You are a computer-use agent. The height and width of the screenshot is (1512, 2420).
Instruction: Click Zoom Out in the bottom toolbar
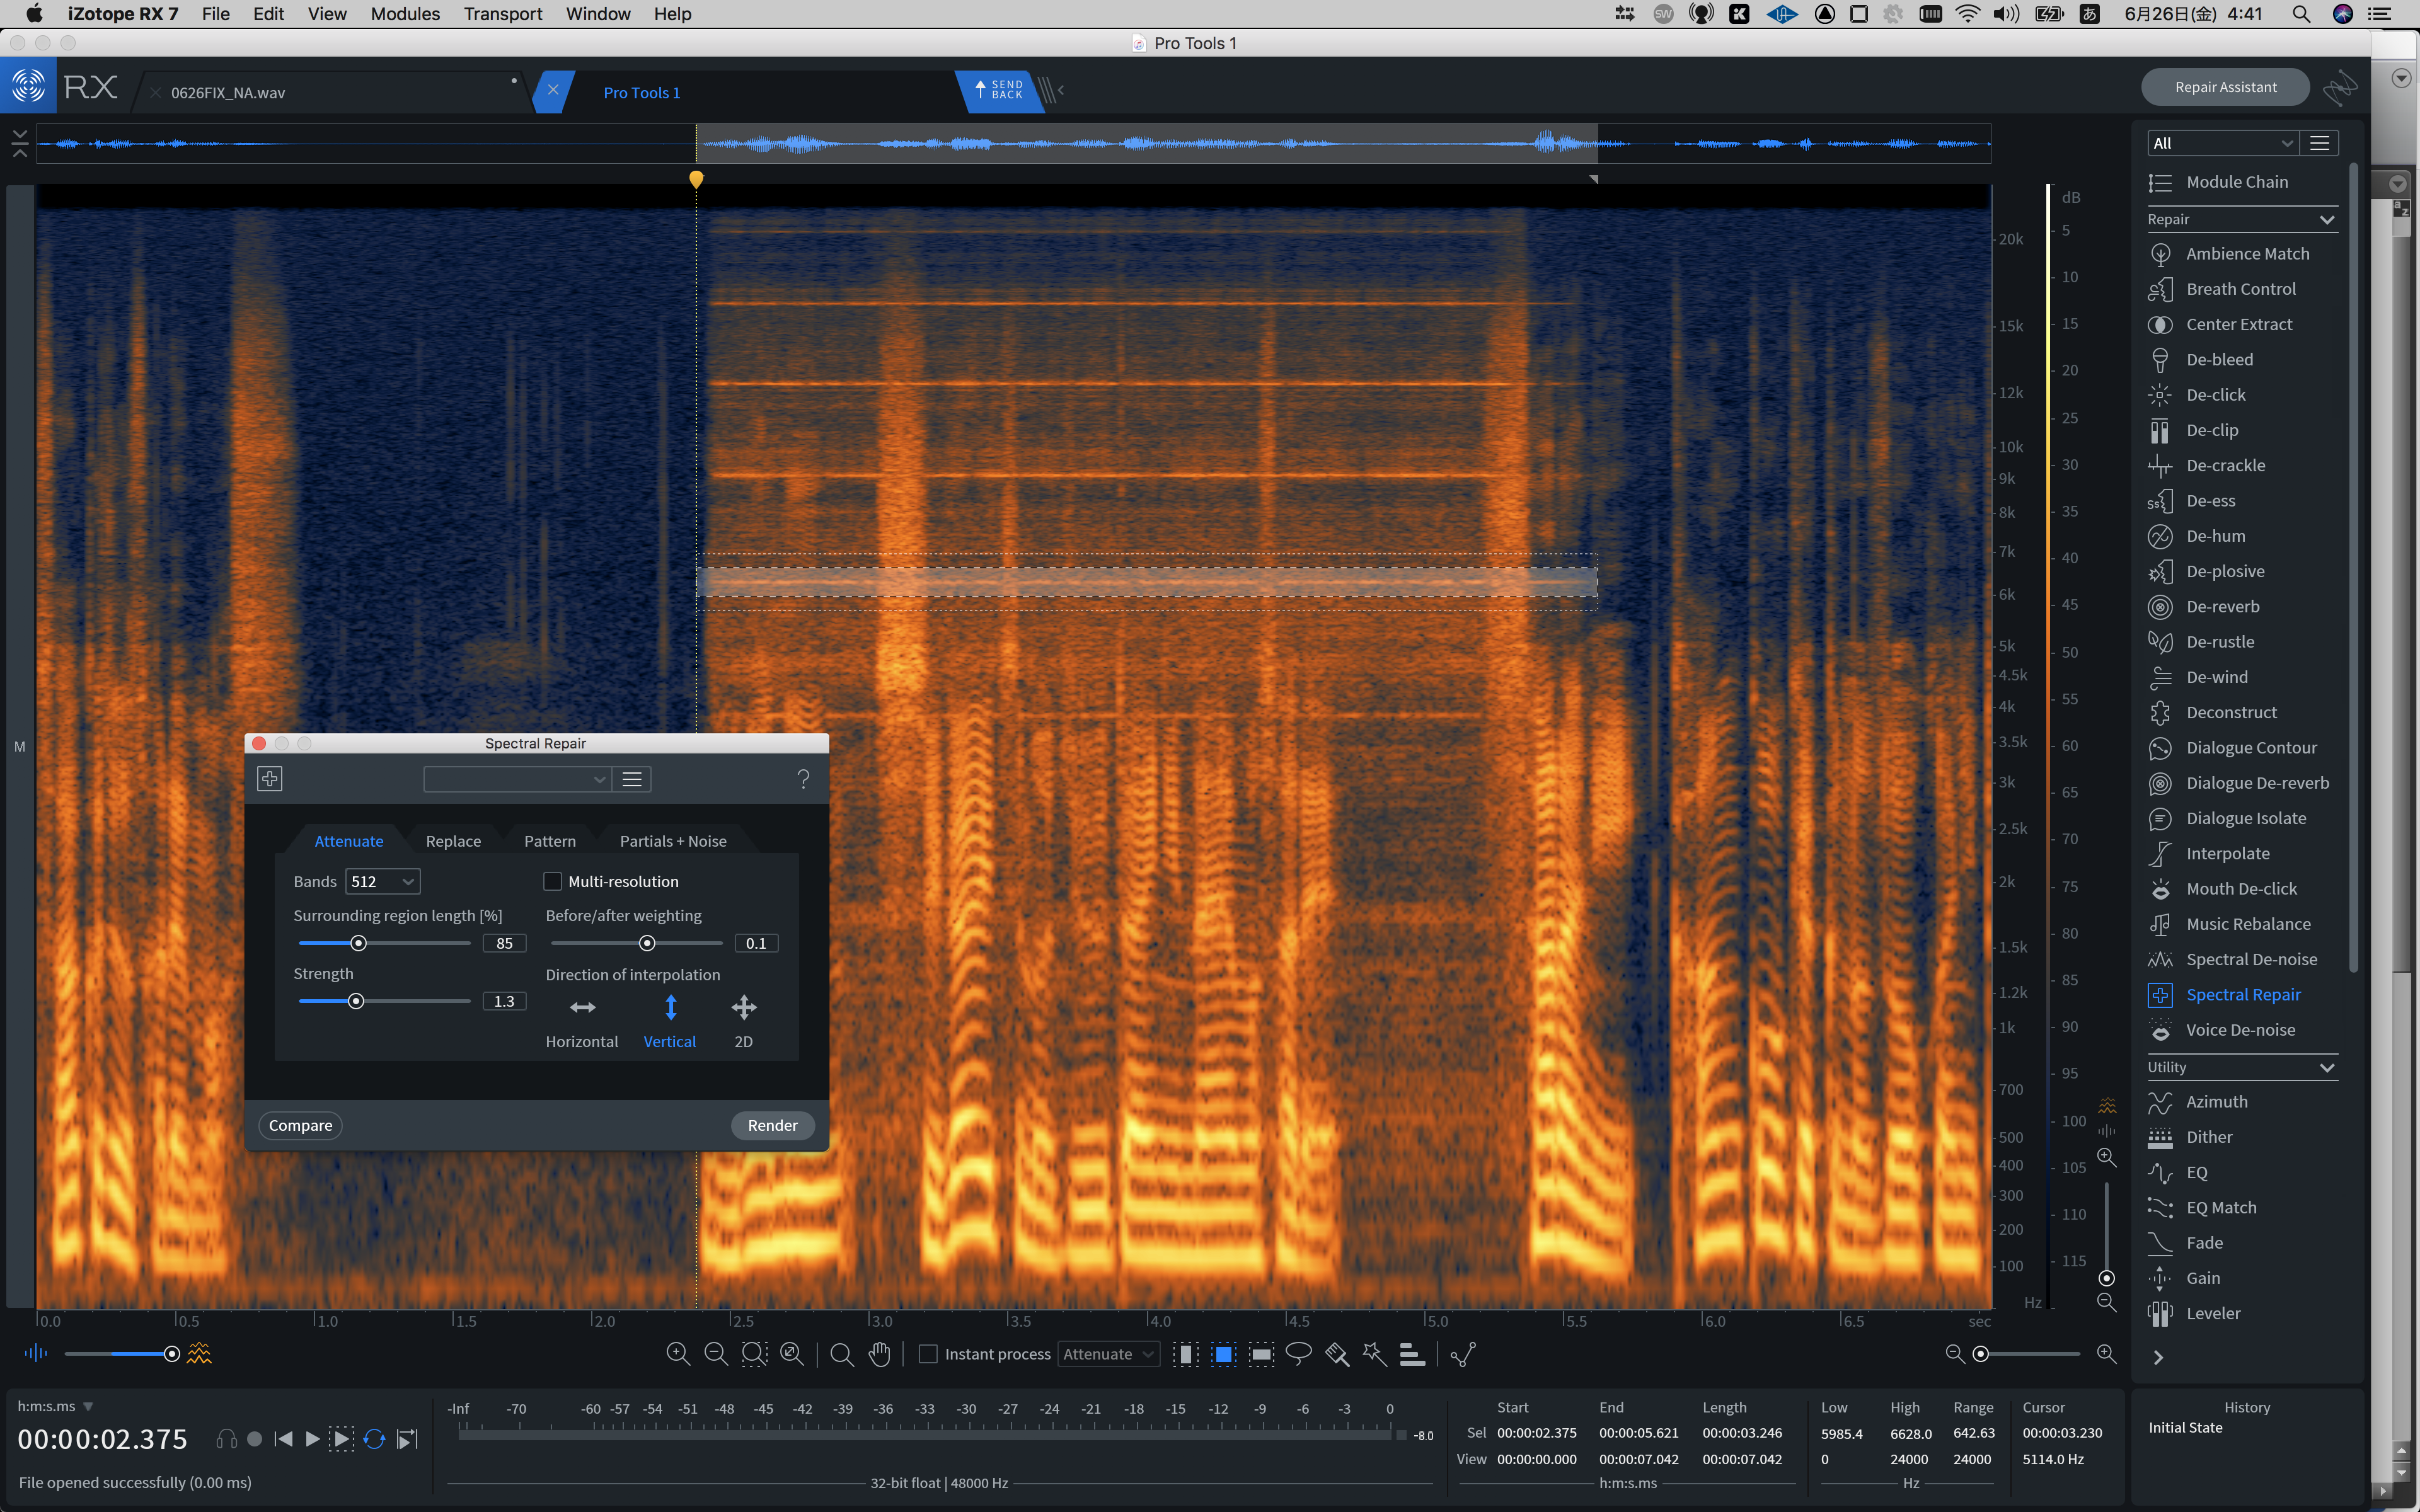716,1354
